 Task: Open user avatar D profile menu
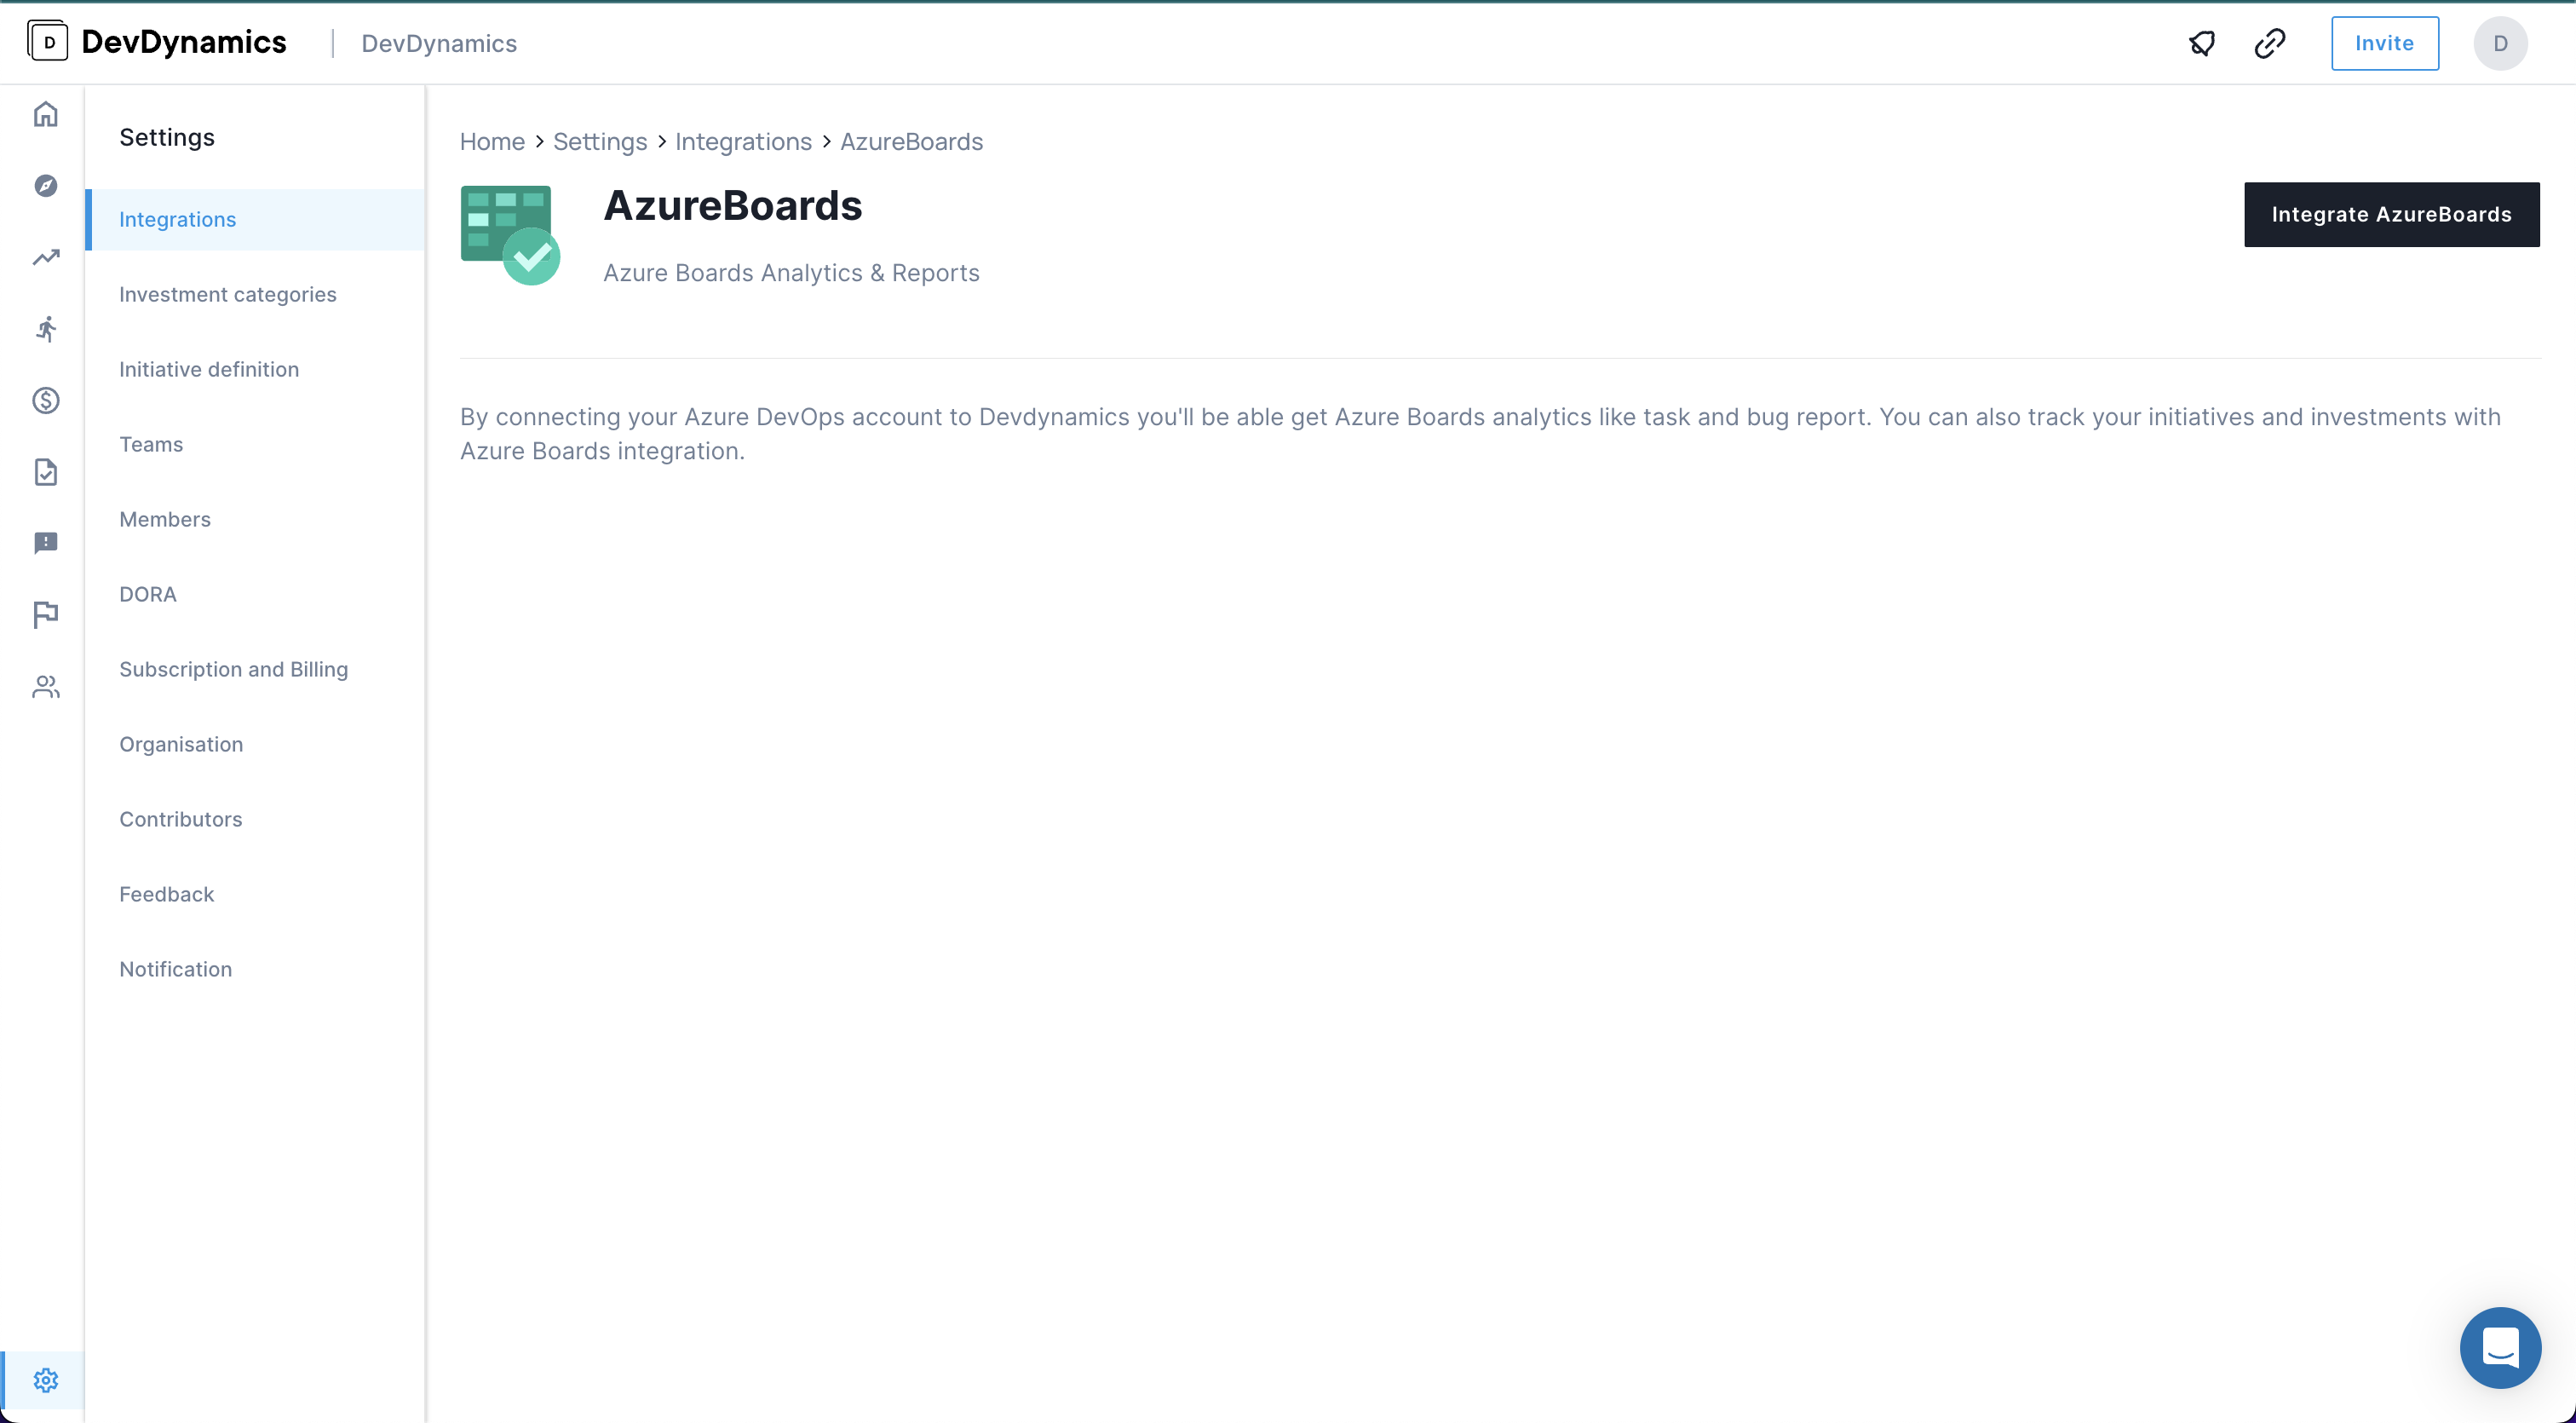click(2500, 43)
